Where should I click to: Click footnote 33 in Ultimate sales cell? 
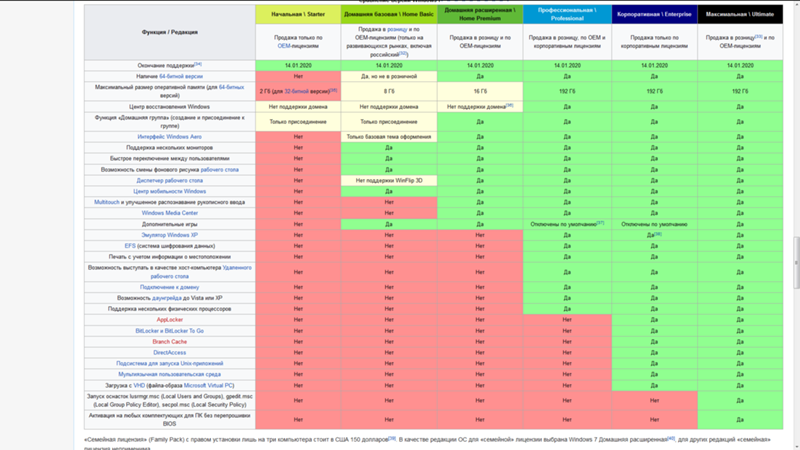758,37
